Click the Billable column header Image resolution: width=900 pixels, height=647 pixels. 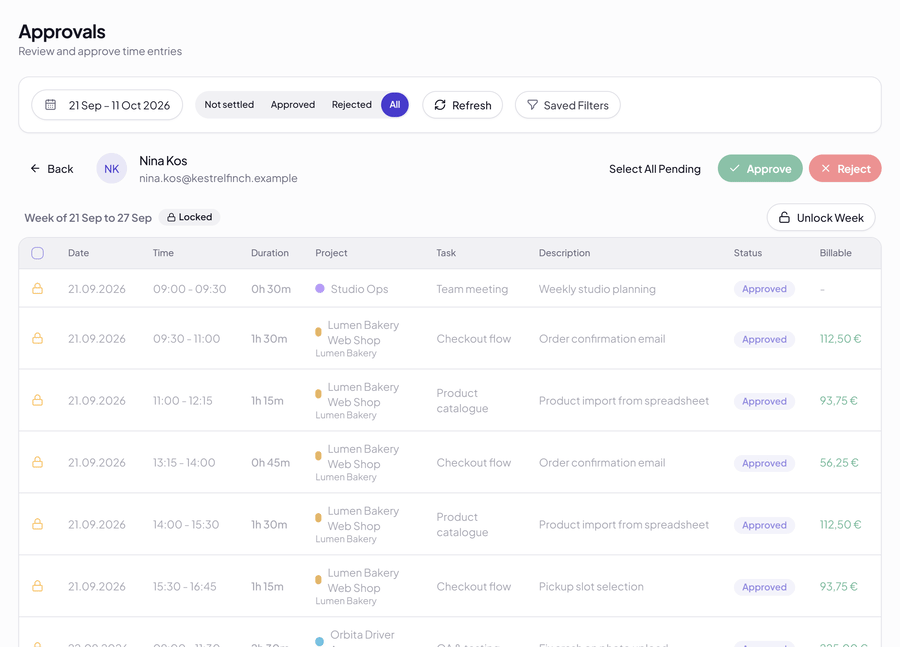point(836,253)
